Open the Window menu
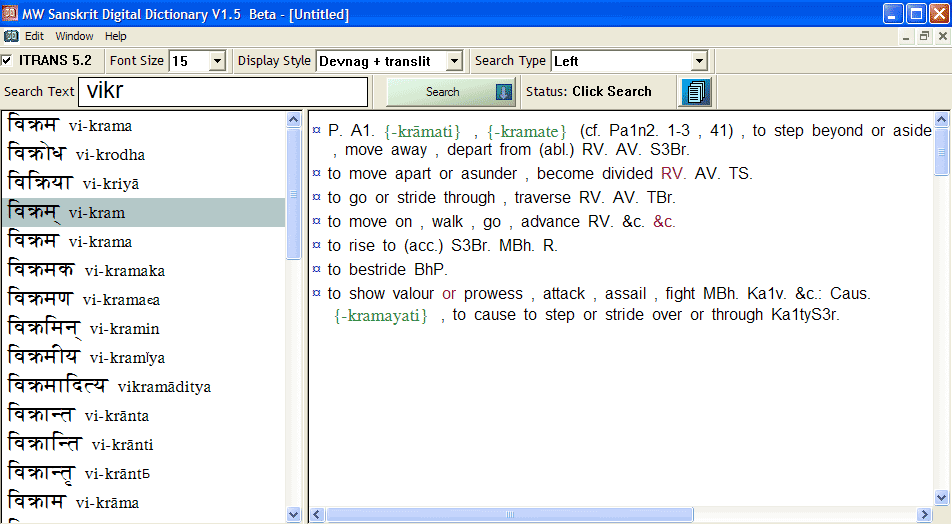 coord(74,36)
